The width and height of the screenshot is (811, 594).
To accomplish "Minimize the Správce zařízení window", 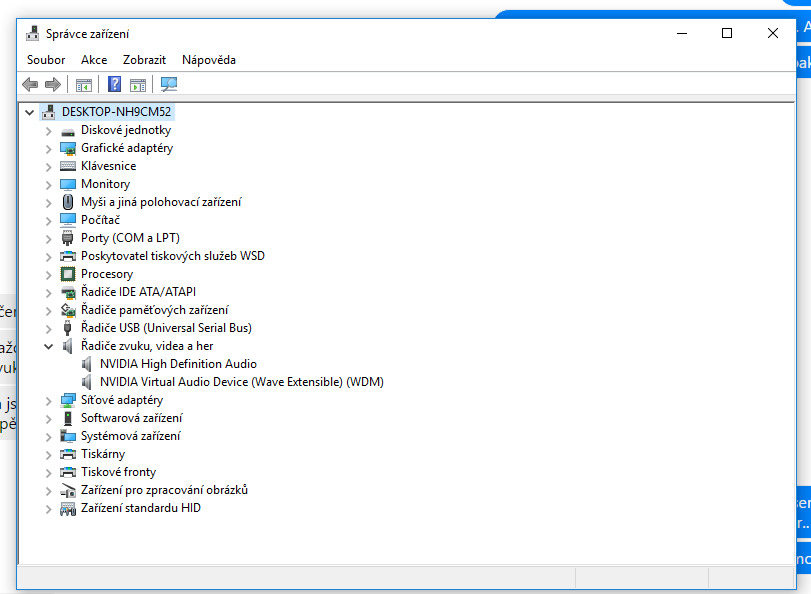I will coord(682,34).
